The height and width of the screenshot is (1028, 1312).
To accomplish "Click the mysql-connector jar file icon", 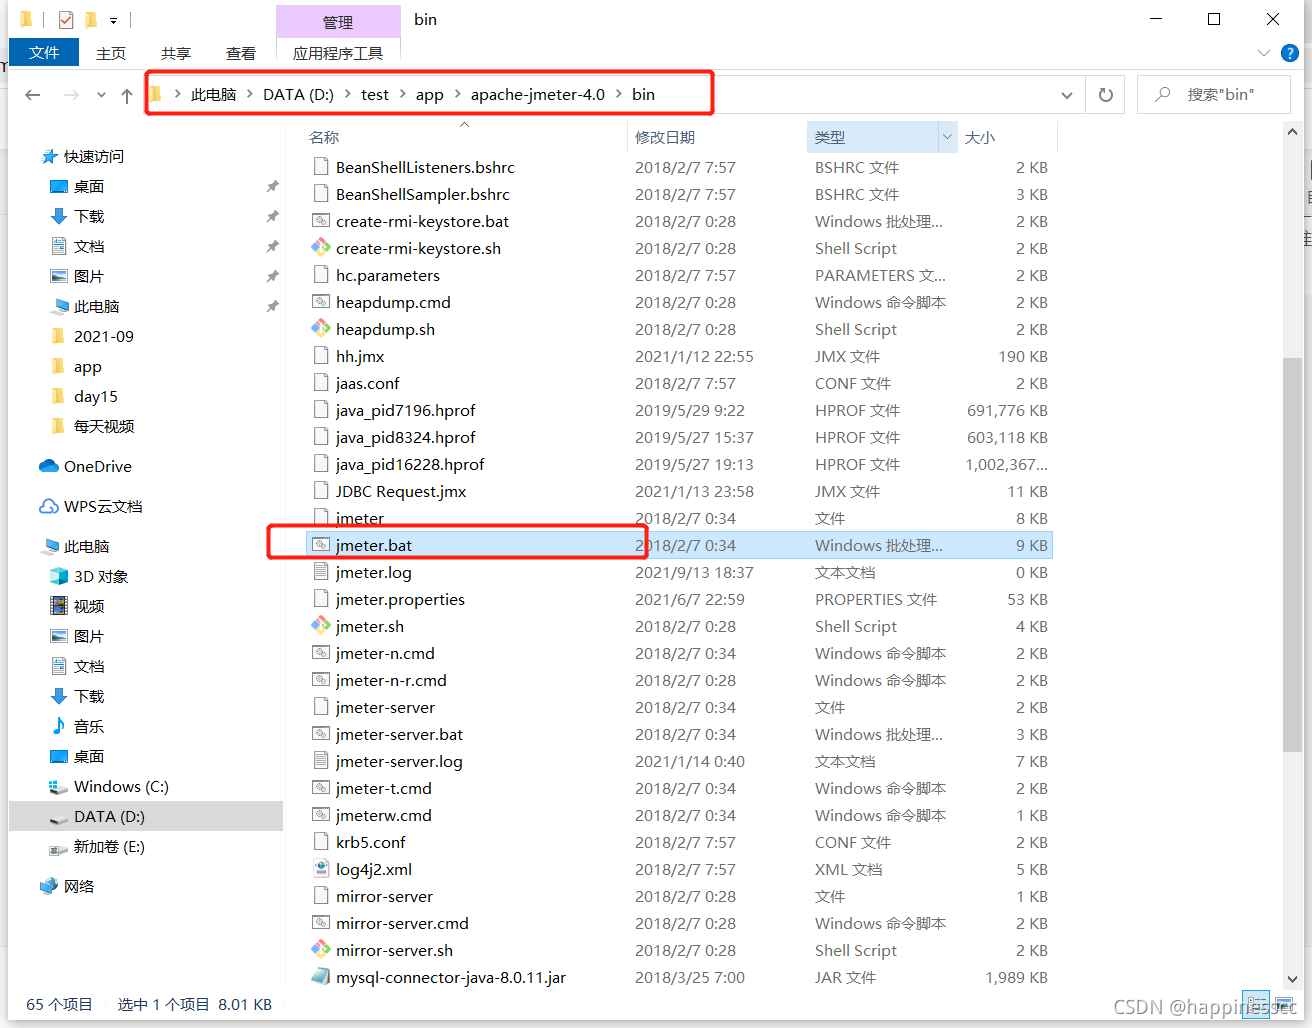I will pos(320,977).
